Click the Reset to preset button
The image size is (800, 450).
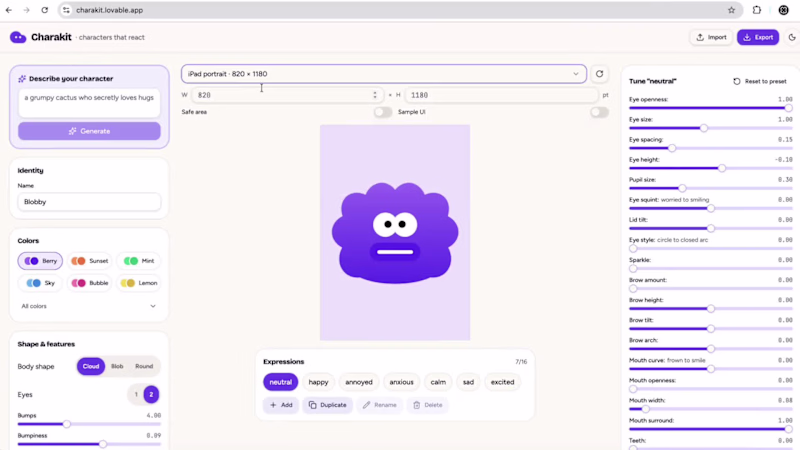pyautogui.click(x=760, y=82)
